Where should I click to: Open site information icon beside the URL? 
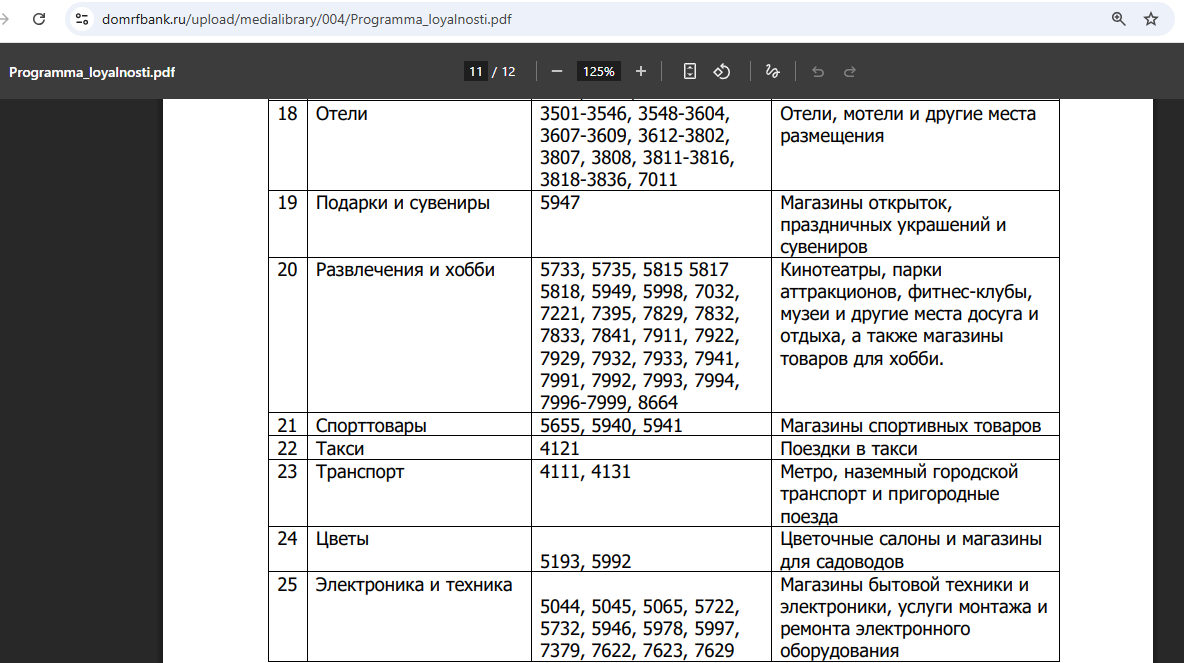click(x=82, y=19)
